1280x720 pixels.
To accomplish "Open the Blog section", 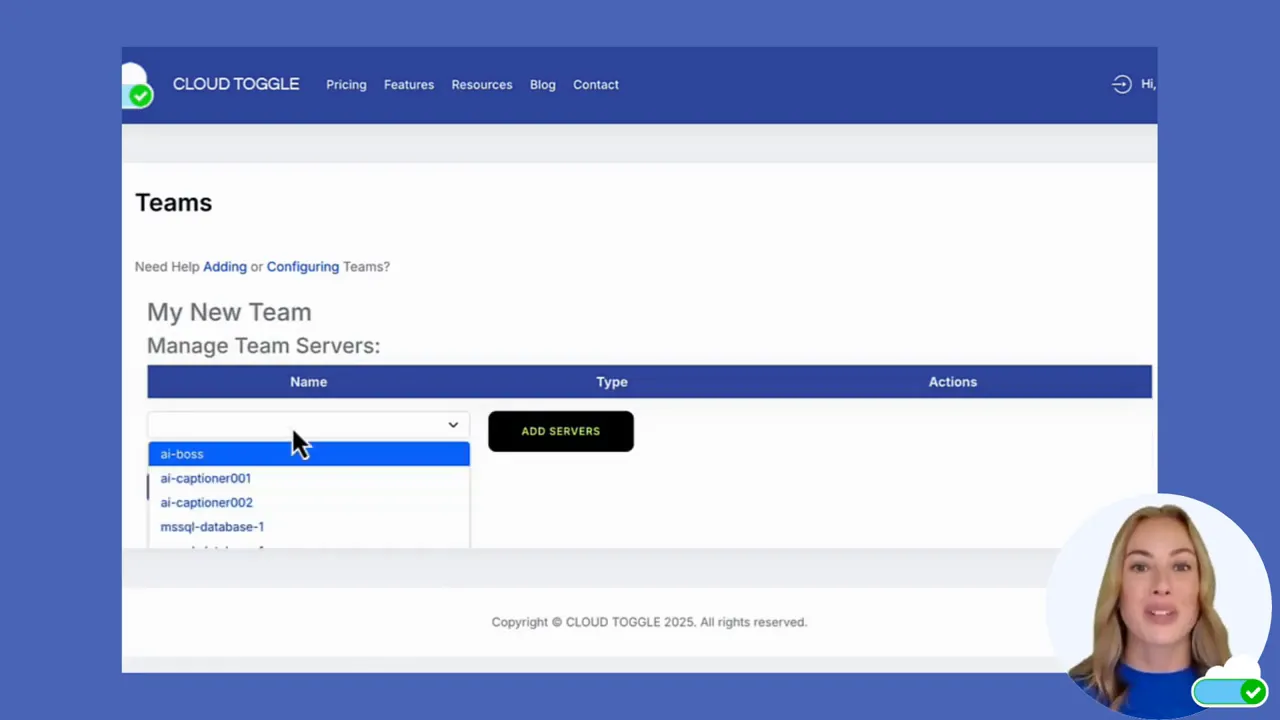I will pyautogui.click(x=542, y=84).
